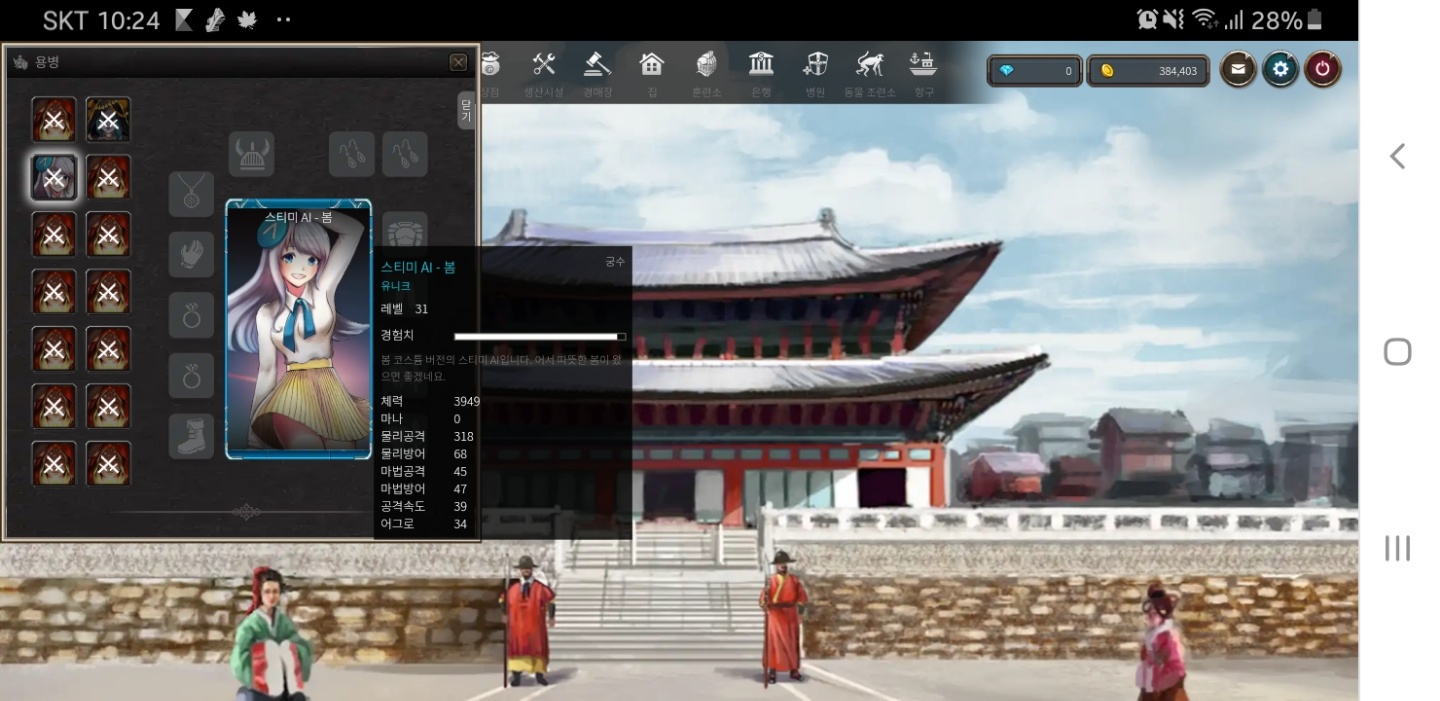The height and width of the screenshot is (701, 1440).
Task: Select the helmet equipment slot
Action: pos(251,154)
